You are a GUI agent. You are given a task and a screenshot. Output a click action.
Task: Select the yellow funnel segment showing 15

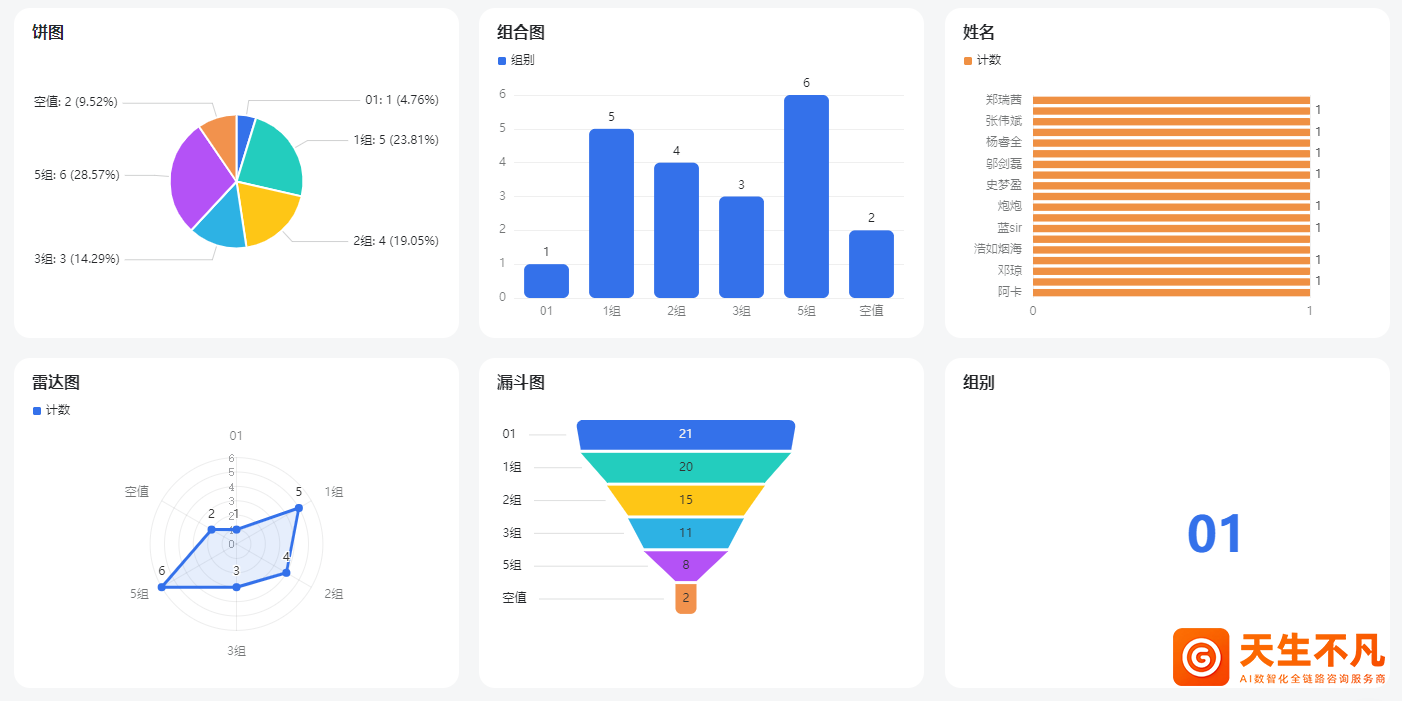686,500
